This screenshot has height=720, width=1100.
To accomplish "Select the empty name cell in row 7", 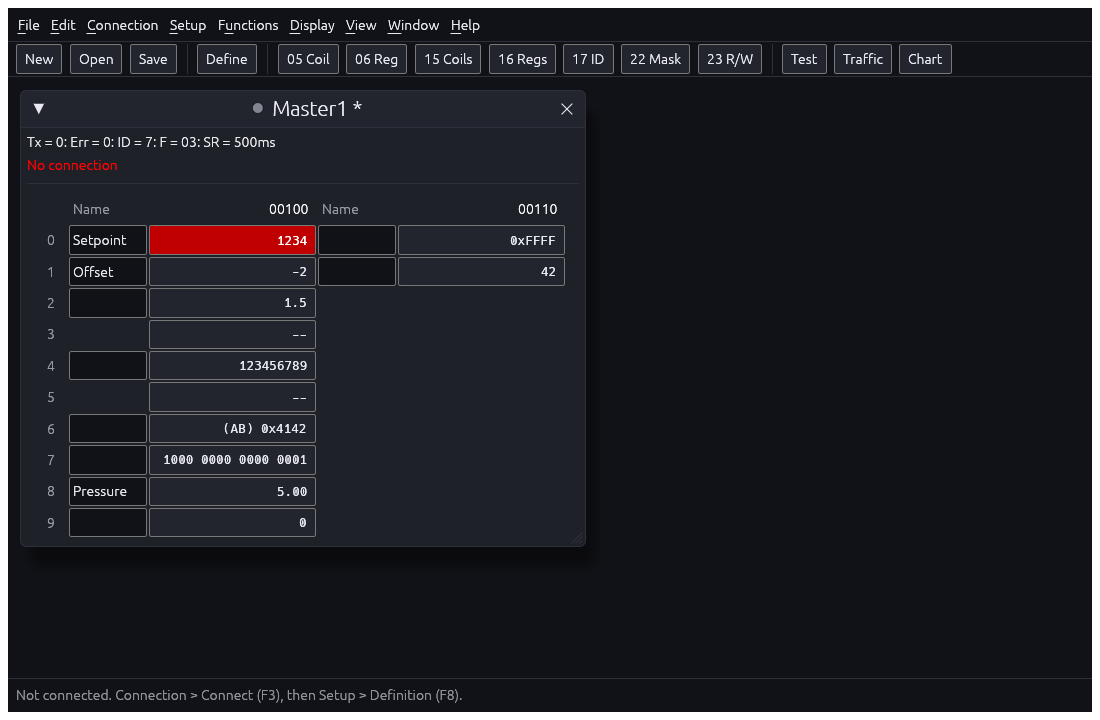I will pos(108,460).
